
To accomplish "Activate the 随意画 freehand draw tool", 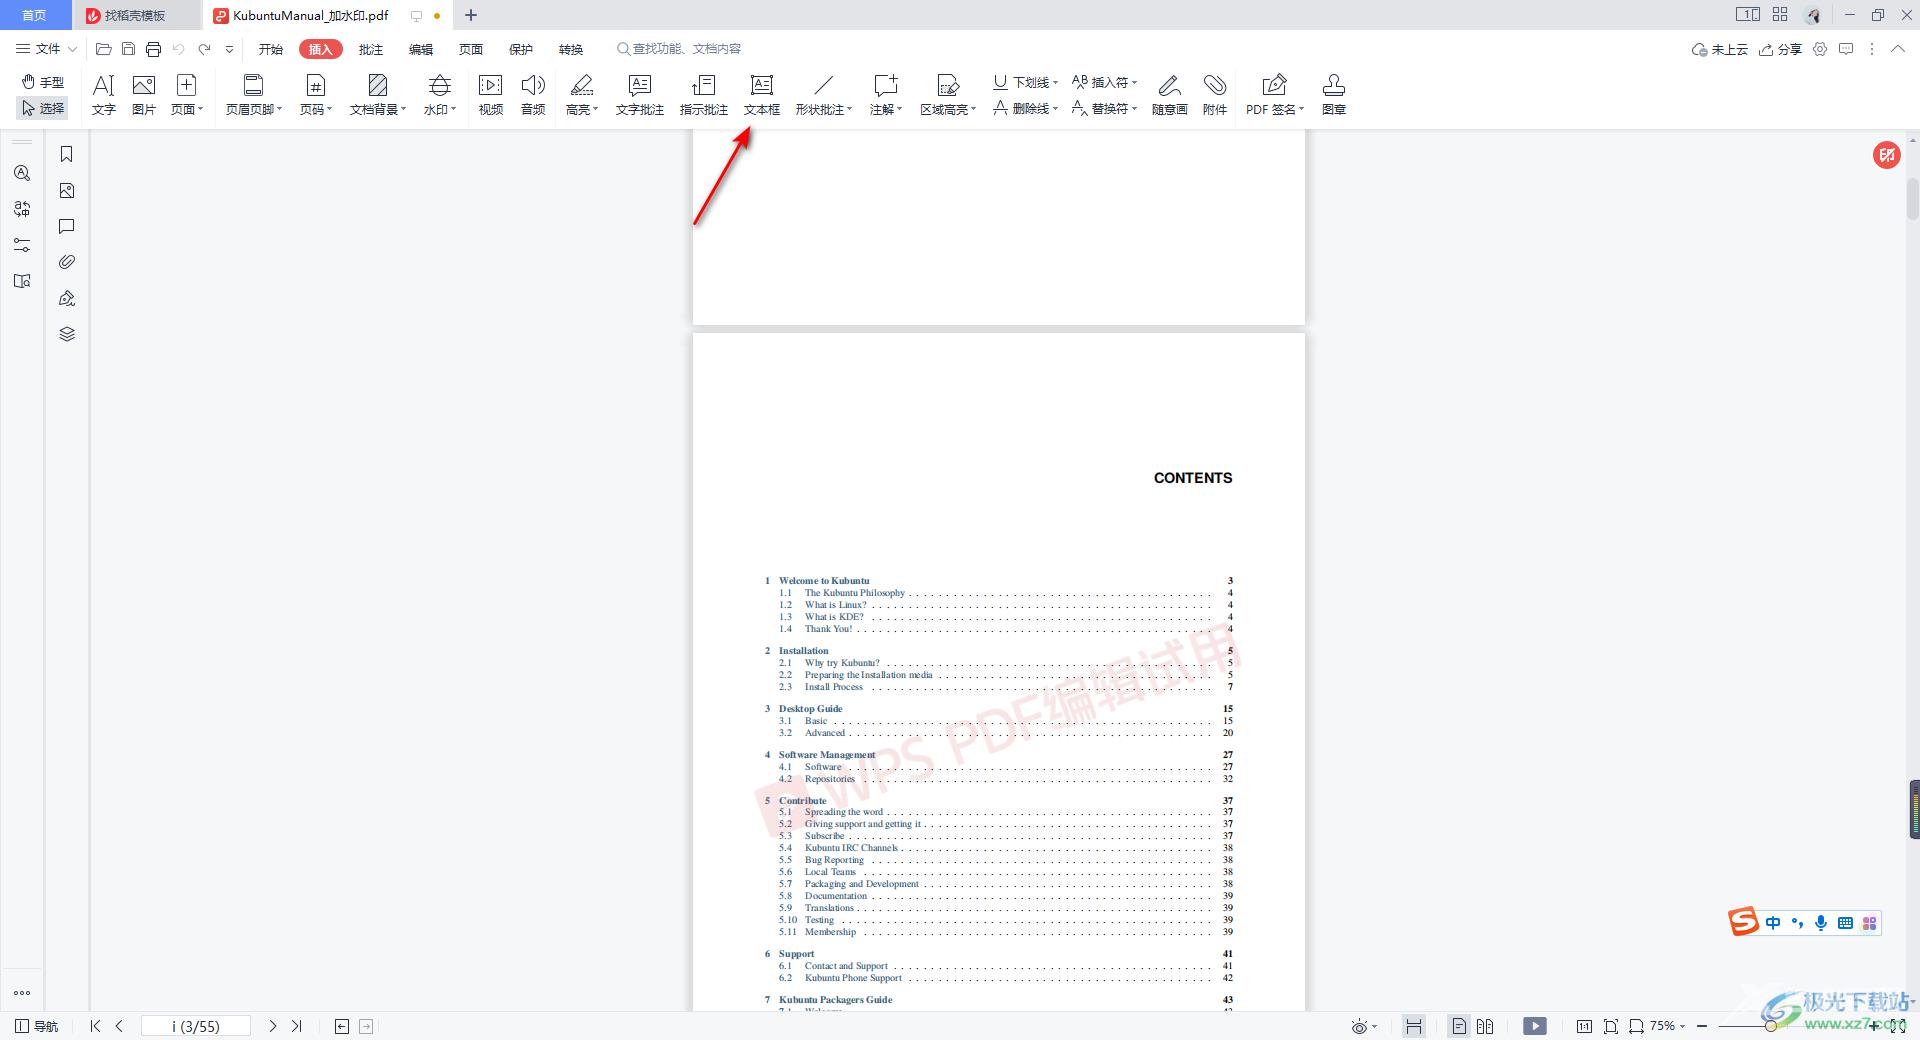I will coord(1169,95).
